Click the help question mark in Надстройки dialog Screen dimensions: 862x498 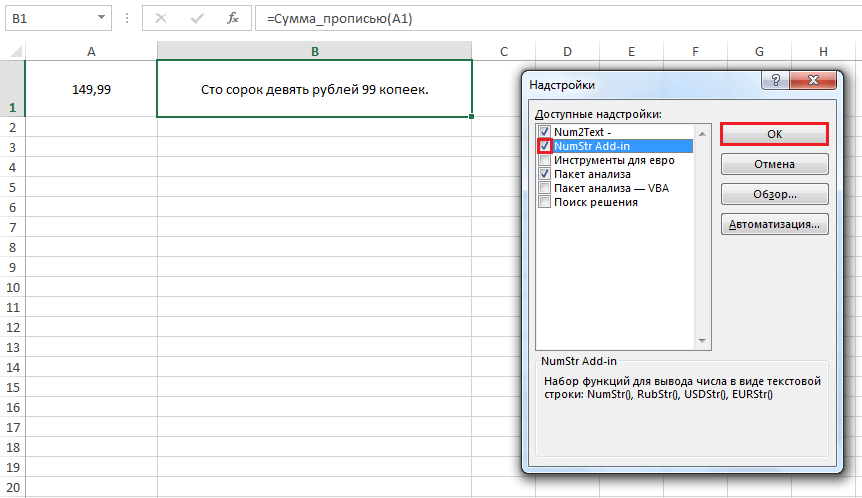point(773,85)
